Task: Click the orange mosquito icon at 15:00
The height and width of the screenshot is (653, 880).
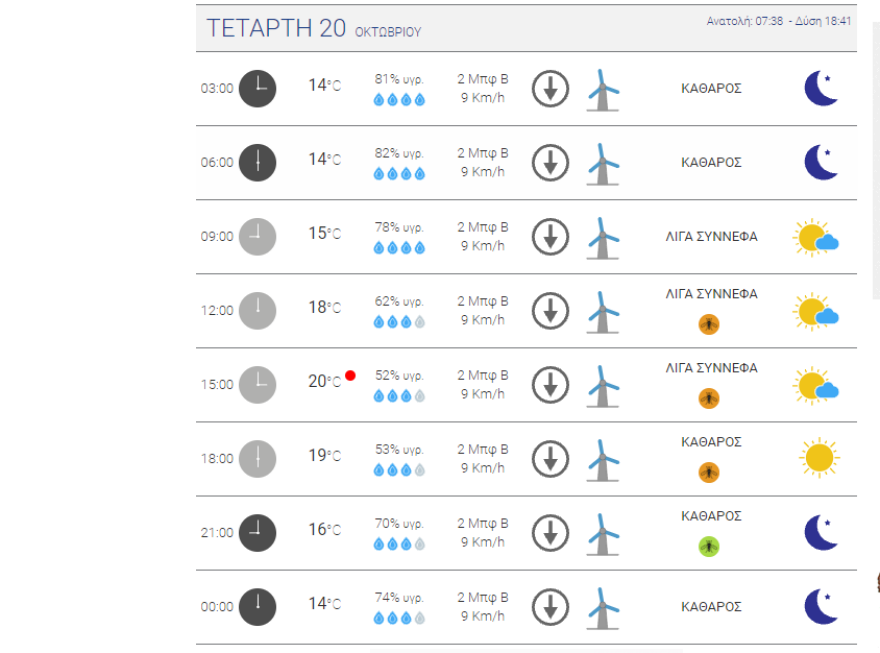Action: (709, 398)
